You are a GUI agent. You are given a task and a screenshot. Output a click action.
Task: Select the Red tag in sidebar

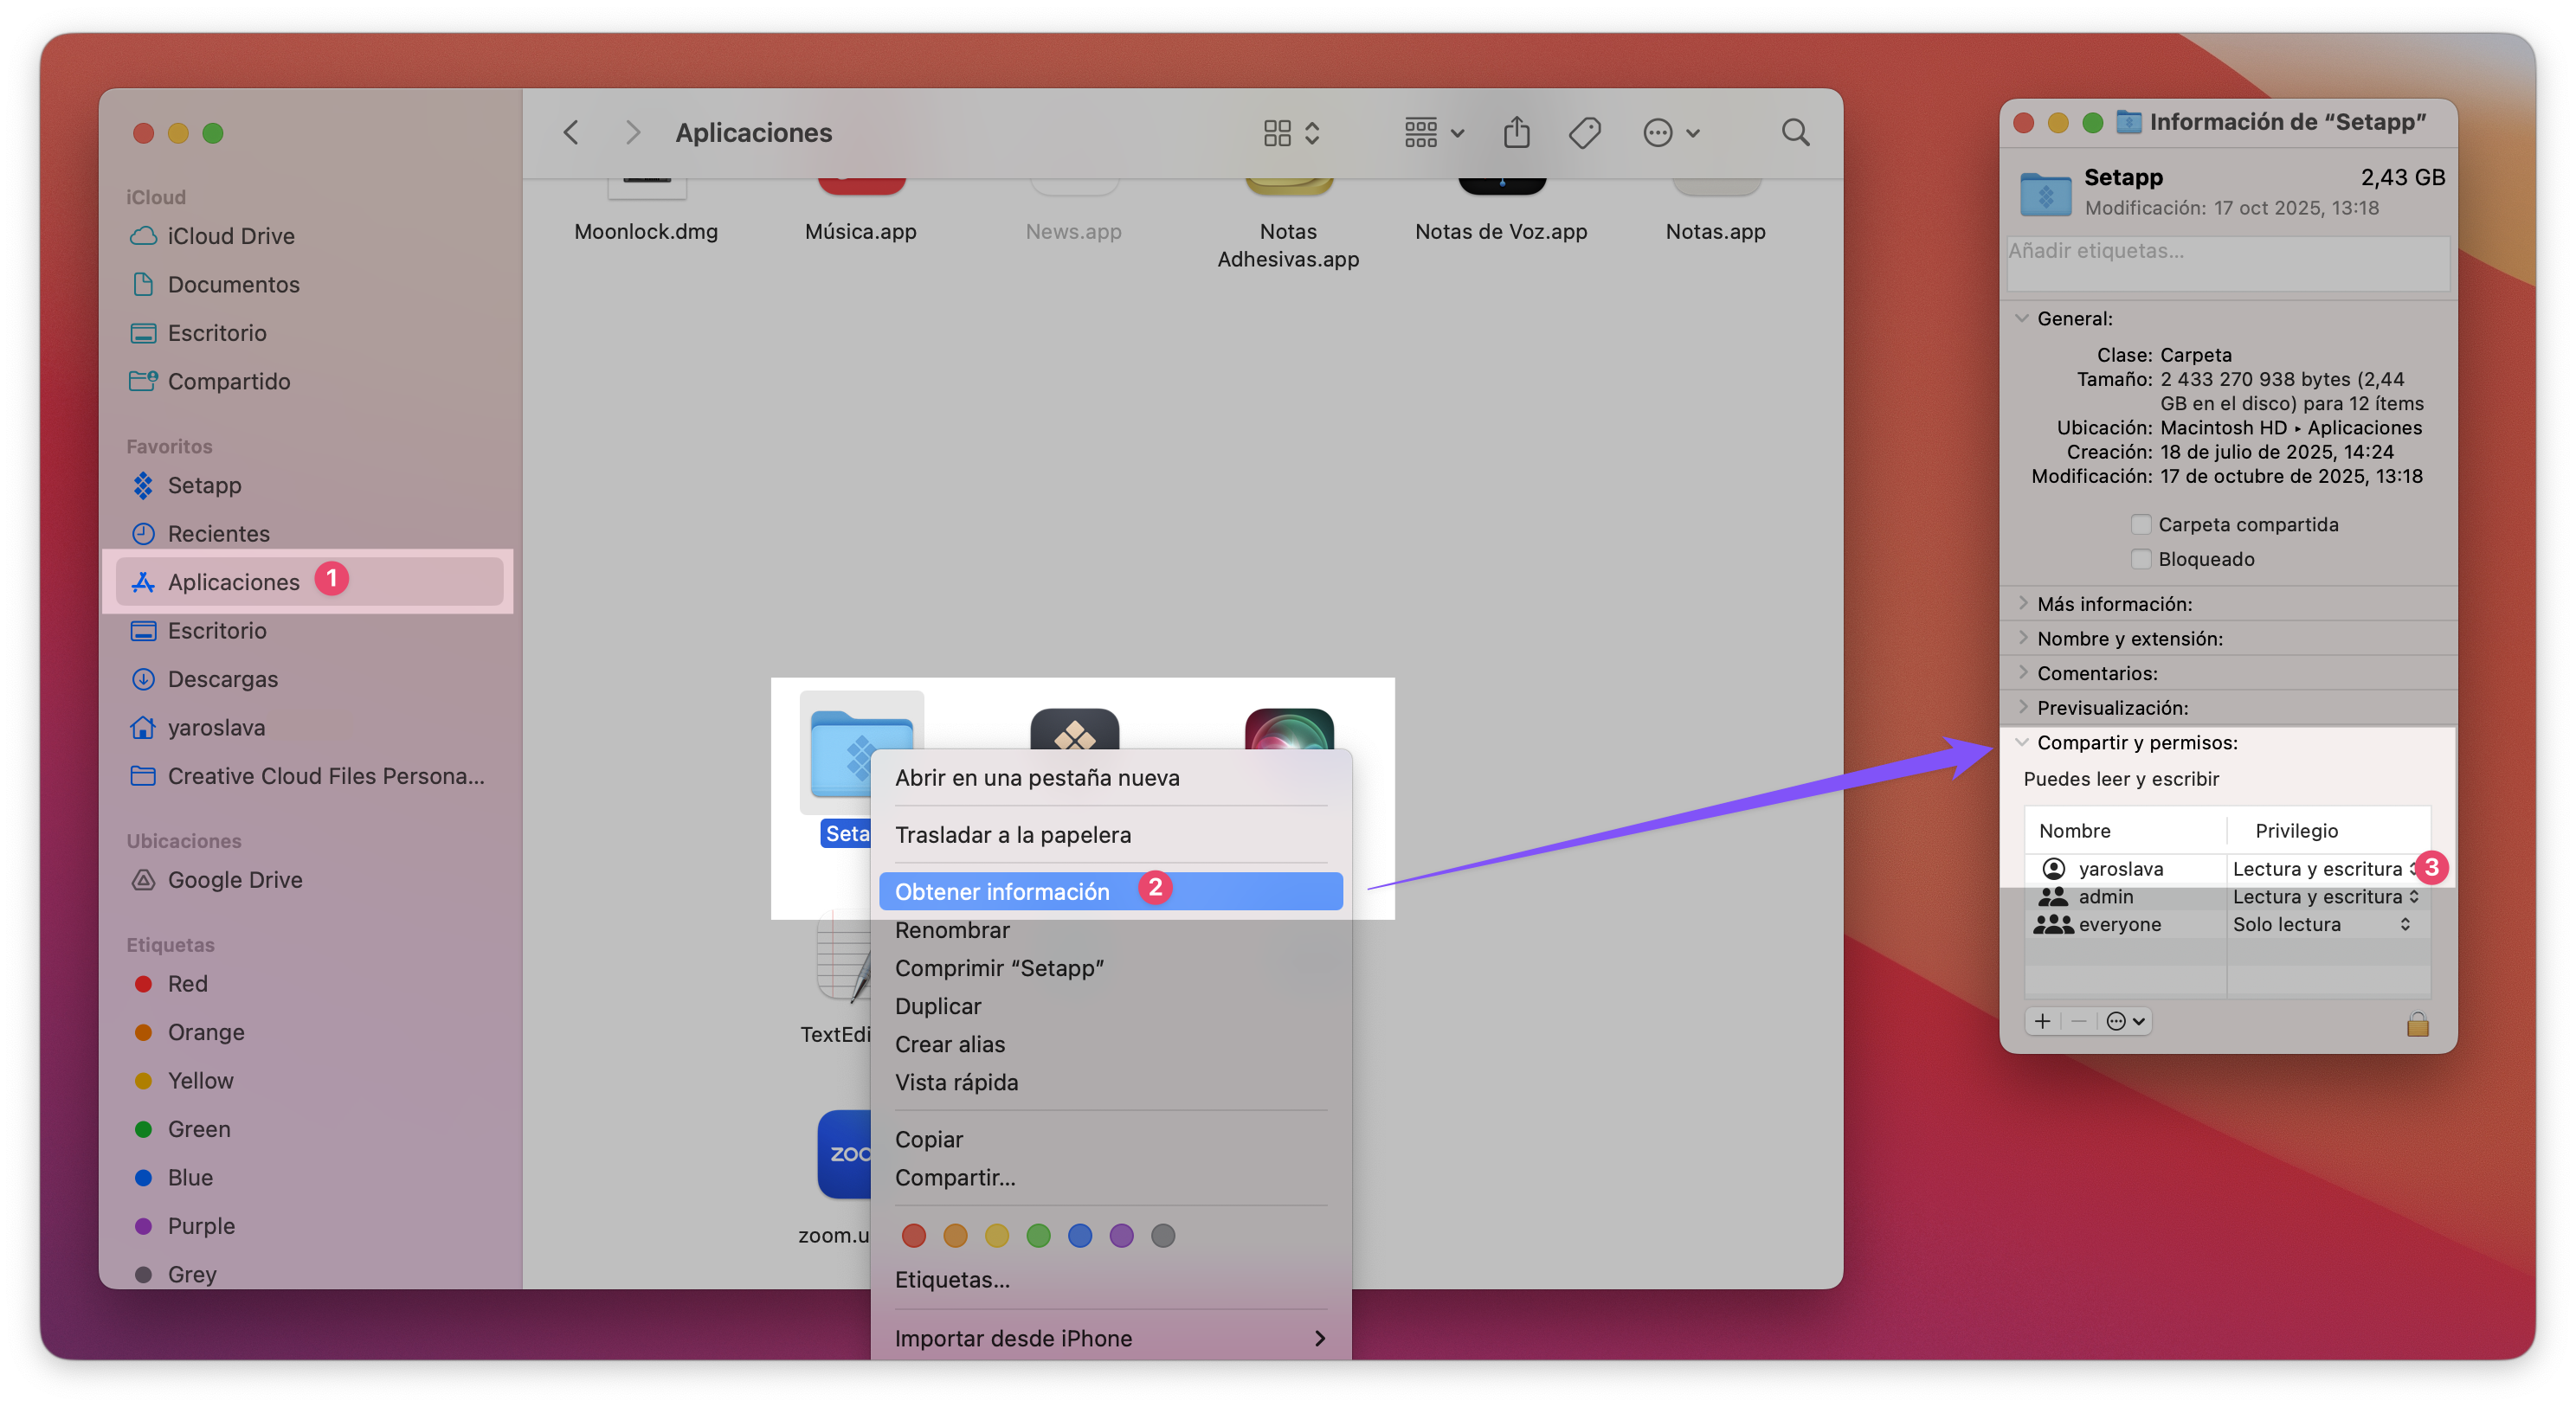pos(308,984)
